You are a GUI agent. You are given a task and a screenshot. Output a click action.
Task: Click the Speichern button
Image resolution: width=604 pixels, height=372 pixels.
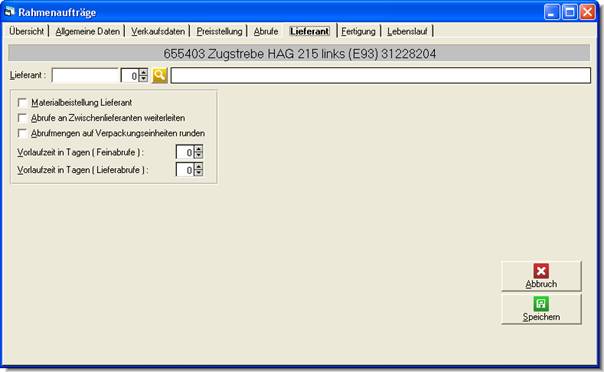(541, 309)
